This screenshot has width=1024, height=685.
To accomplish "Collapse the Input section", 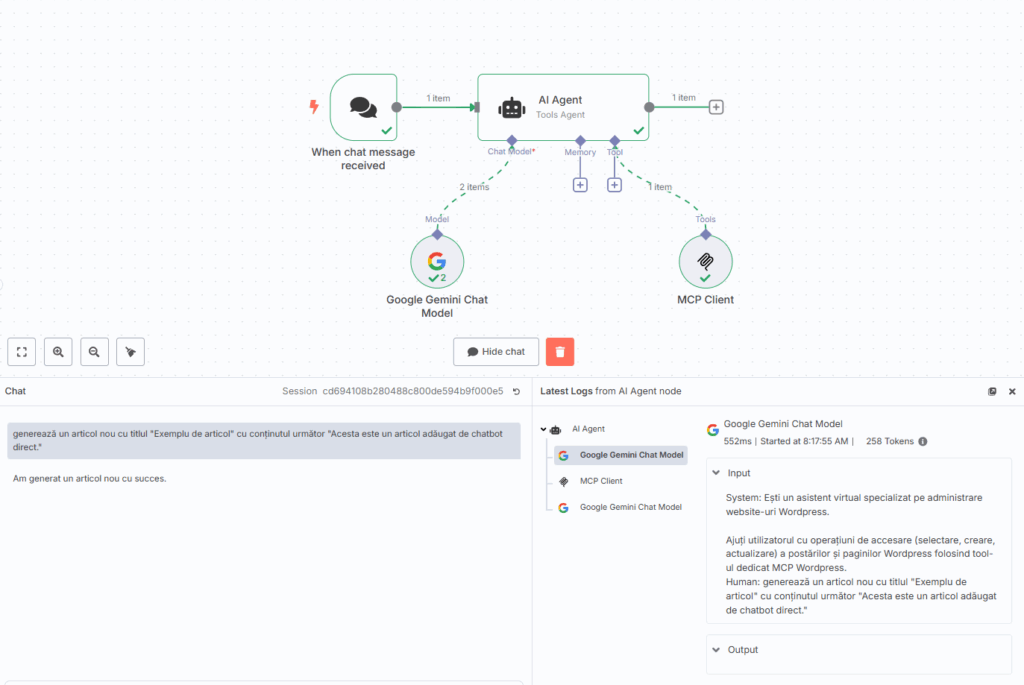I will 716,473.
